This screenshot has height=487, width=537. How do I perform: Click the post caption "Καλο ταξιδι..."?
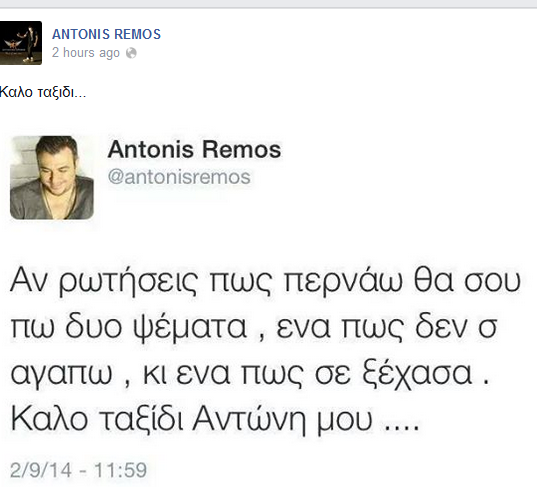tap(43, 92)
